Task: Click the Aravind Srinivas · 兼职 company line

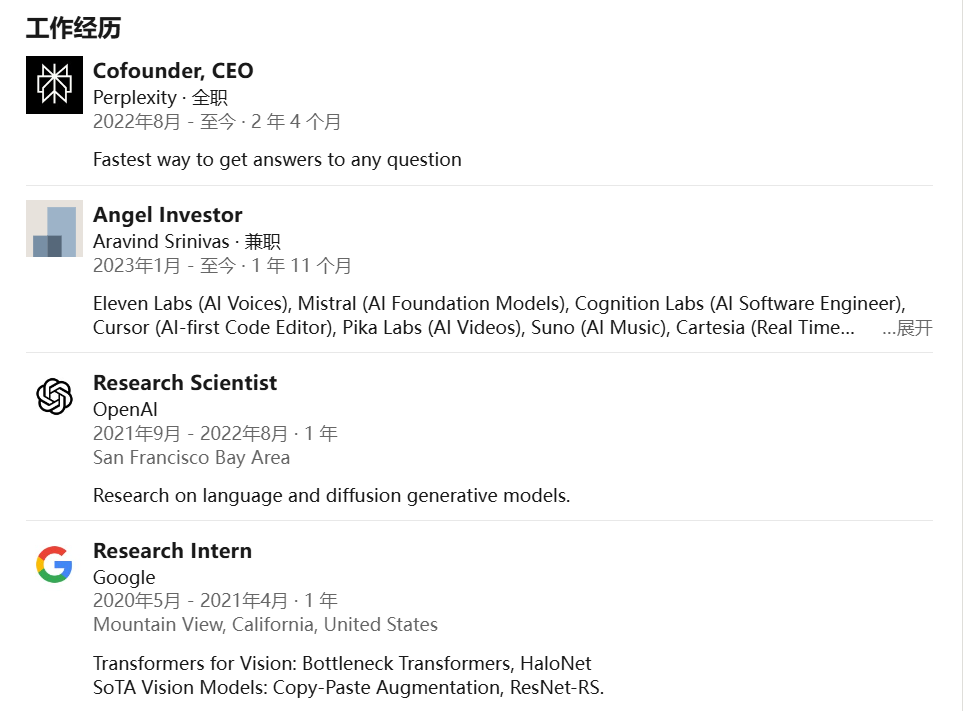Action: (x=187, y=241)
